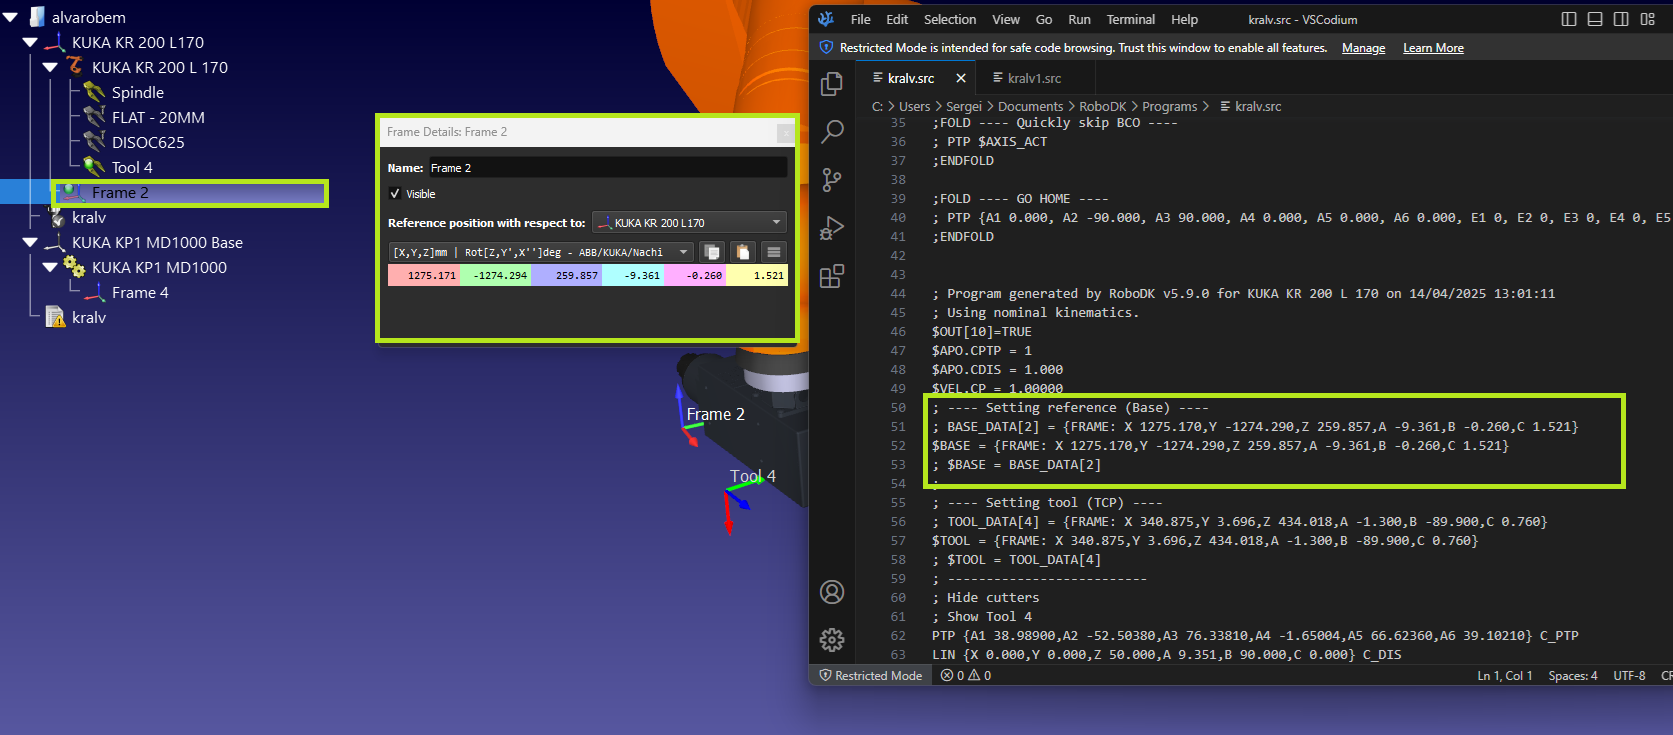The width and height of the screenshot is (1673, 735).
Task: Open the Run and Debug icon
Action: [831, 228]
